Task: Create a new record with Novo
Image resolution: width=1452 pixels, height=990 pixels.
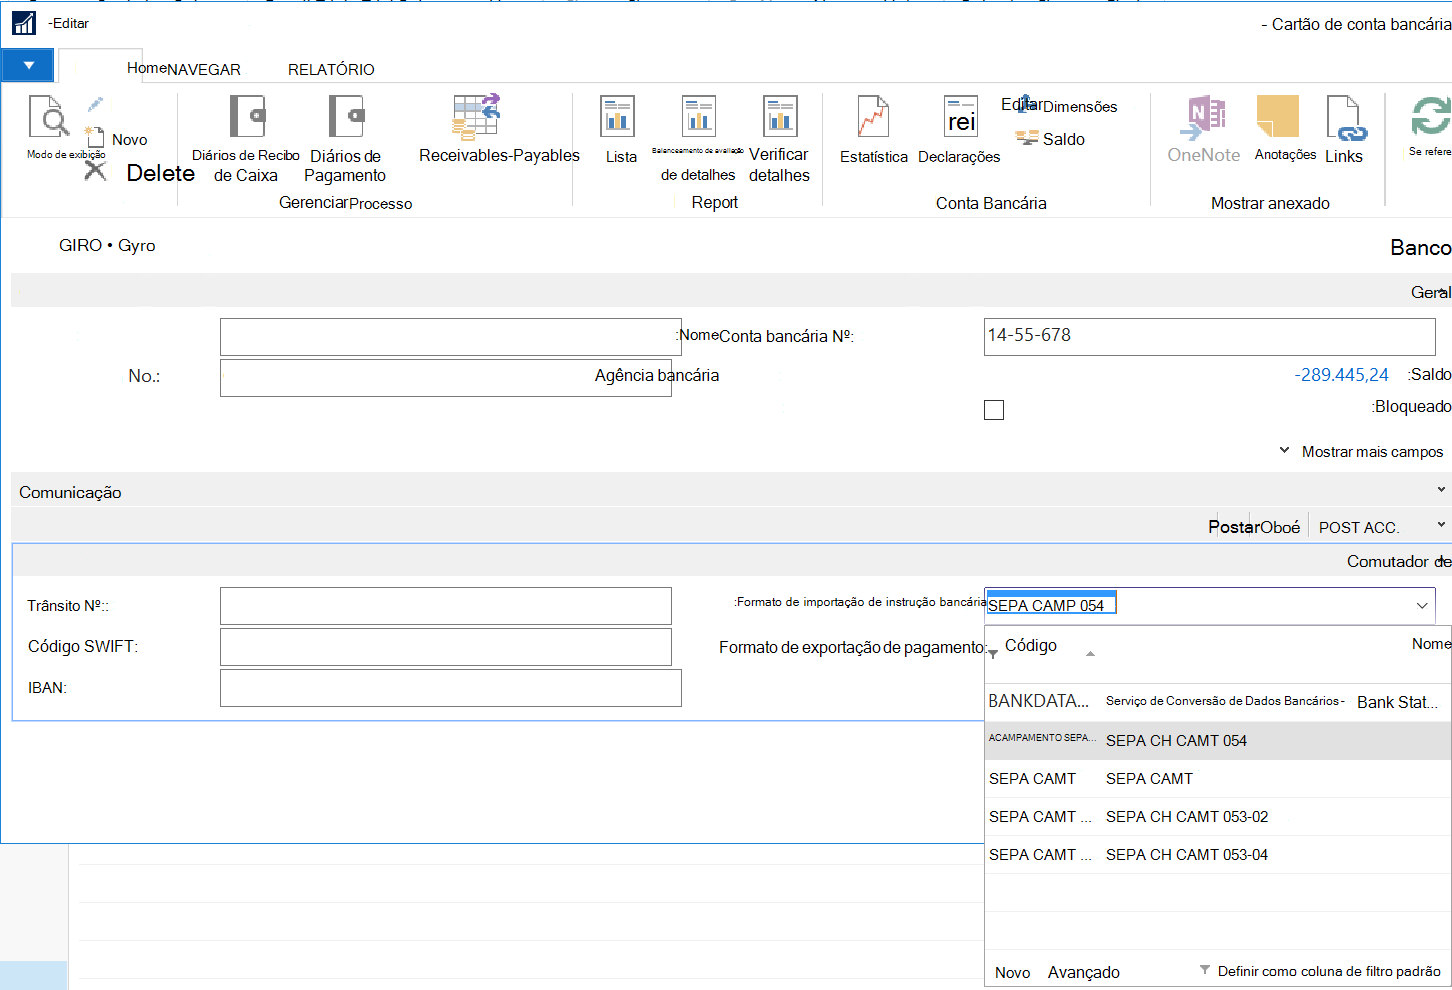Action: tap(129, 140)
